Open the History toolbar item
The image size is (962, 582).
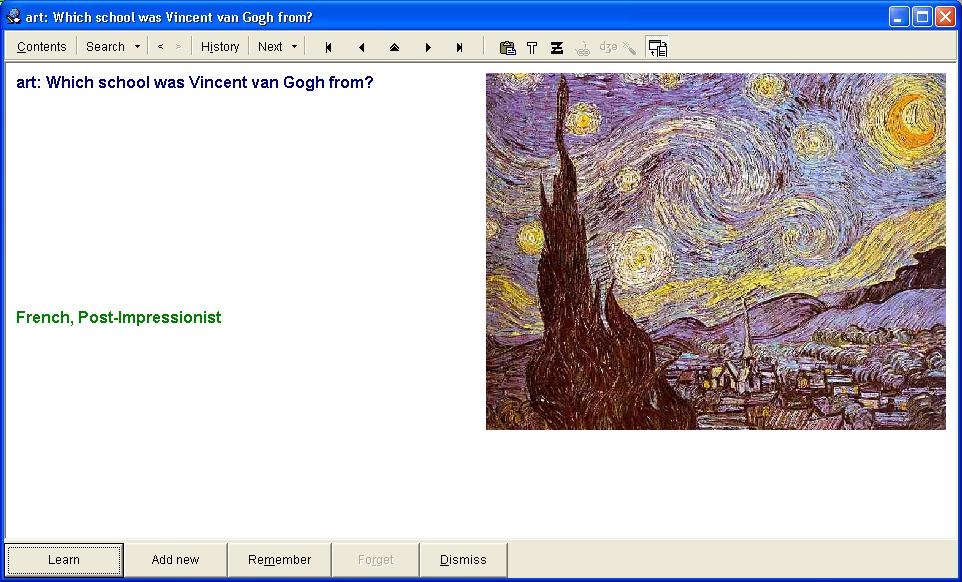pos(220,47)
